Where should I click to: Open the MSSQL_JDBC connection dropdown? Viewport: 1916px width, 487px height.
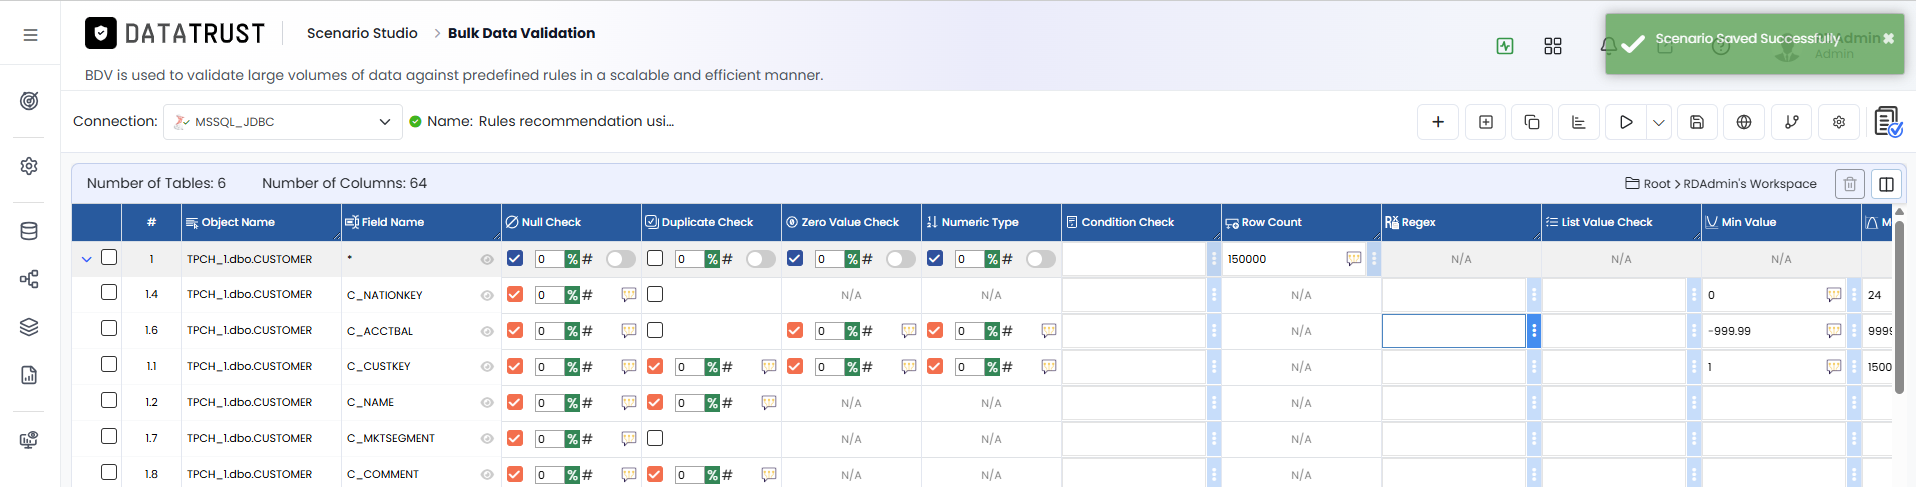click(283, 122)
